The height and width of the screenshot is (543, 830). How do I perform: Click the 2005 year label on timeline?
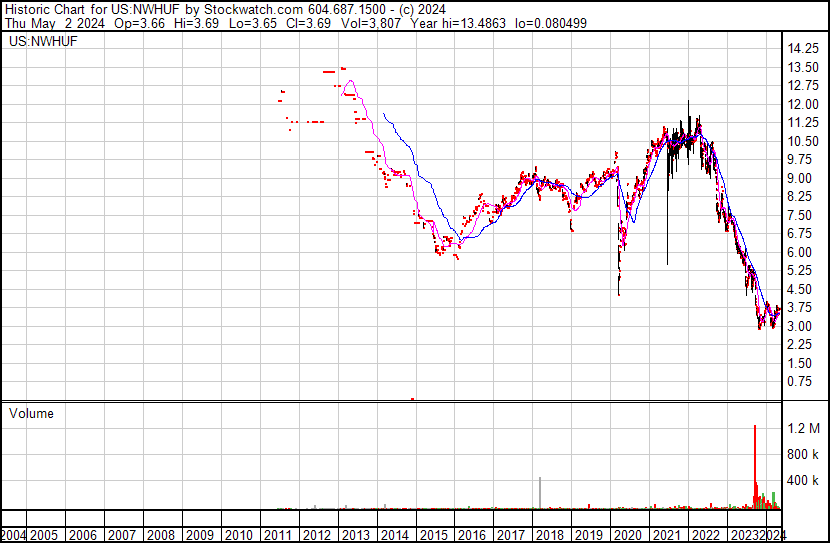pos(44,535)
